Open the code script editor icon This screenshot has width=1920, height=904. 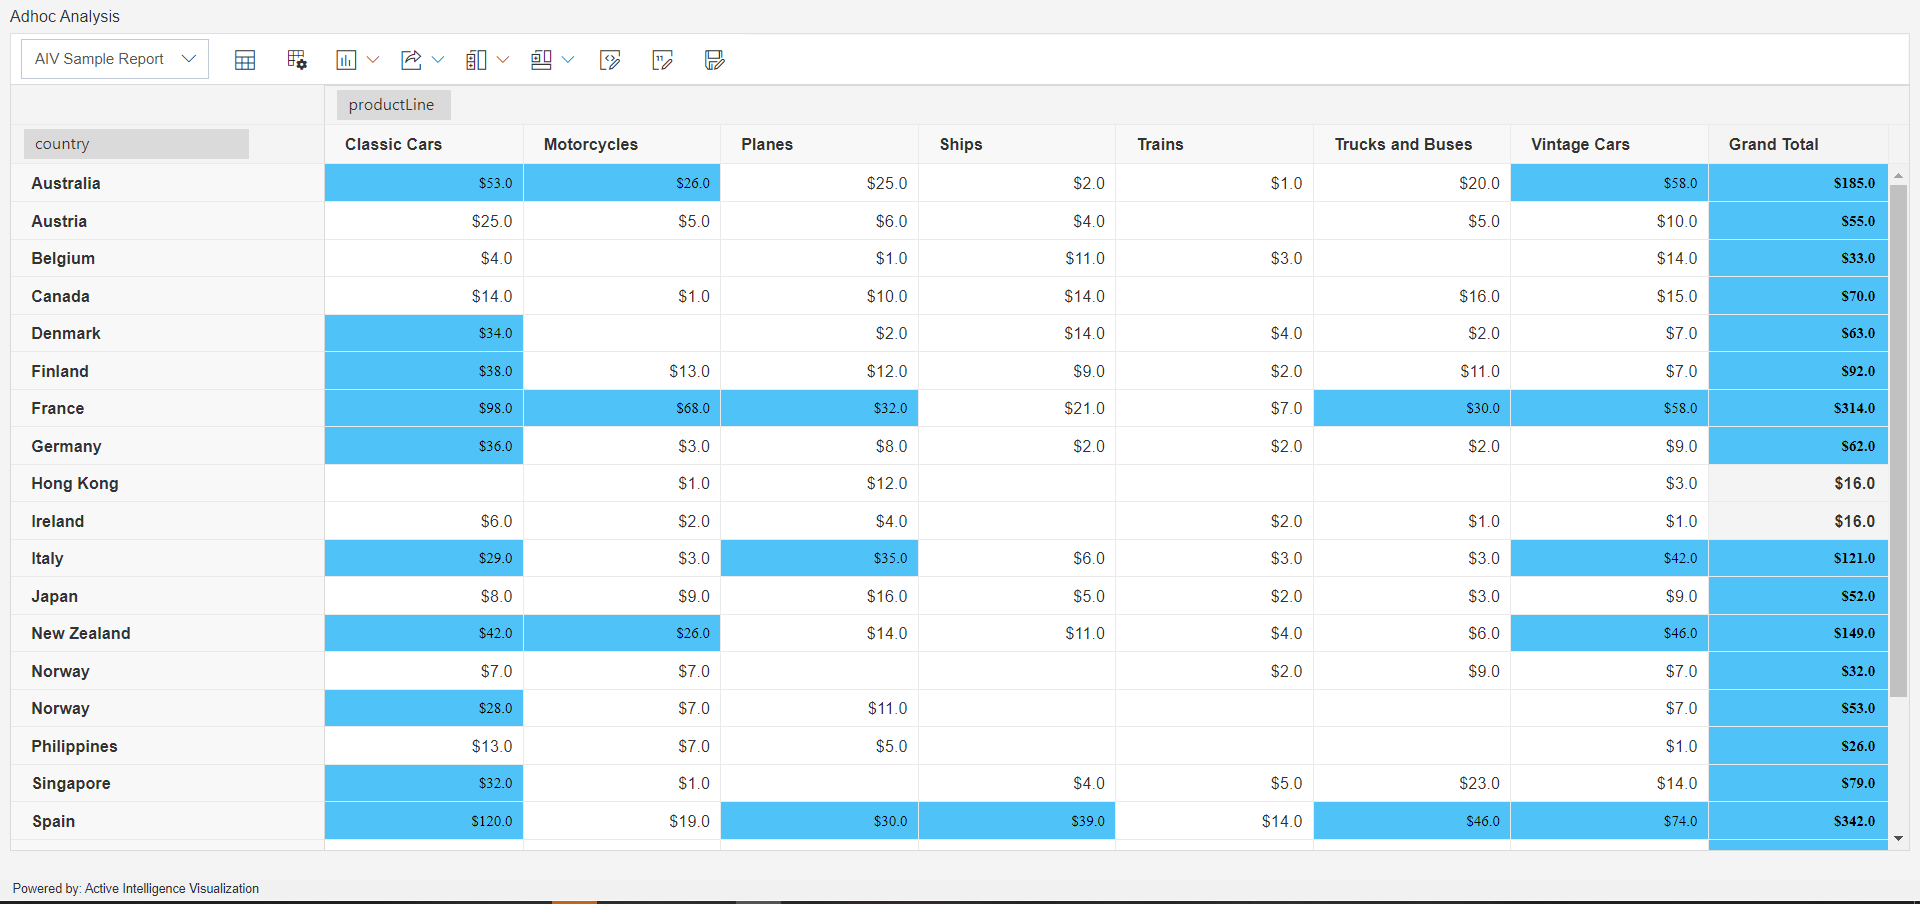[610, 60]
